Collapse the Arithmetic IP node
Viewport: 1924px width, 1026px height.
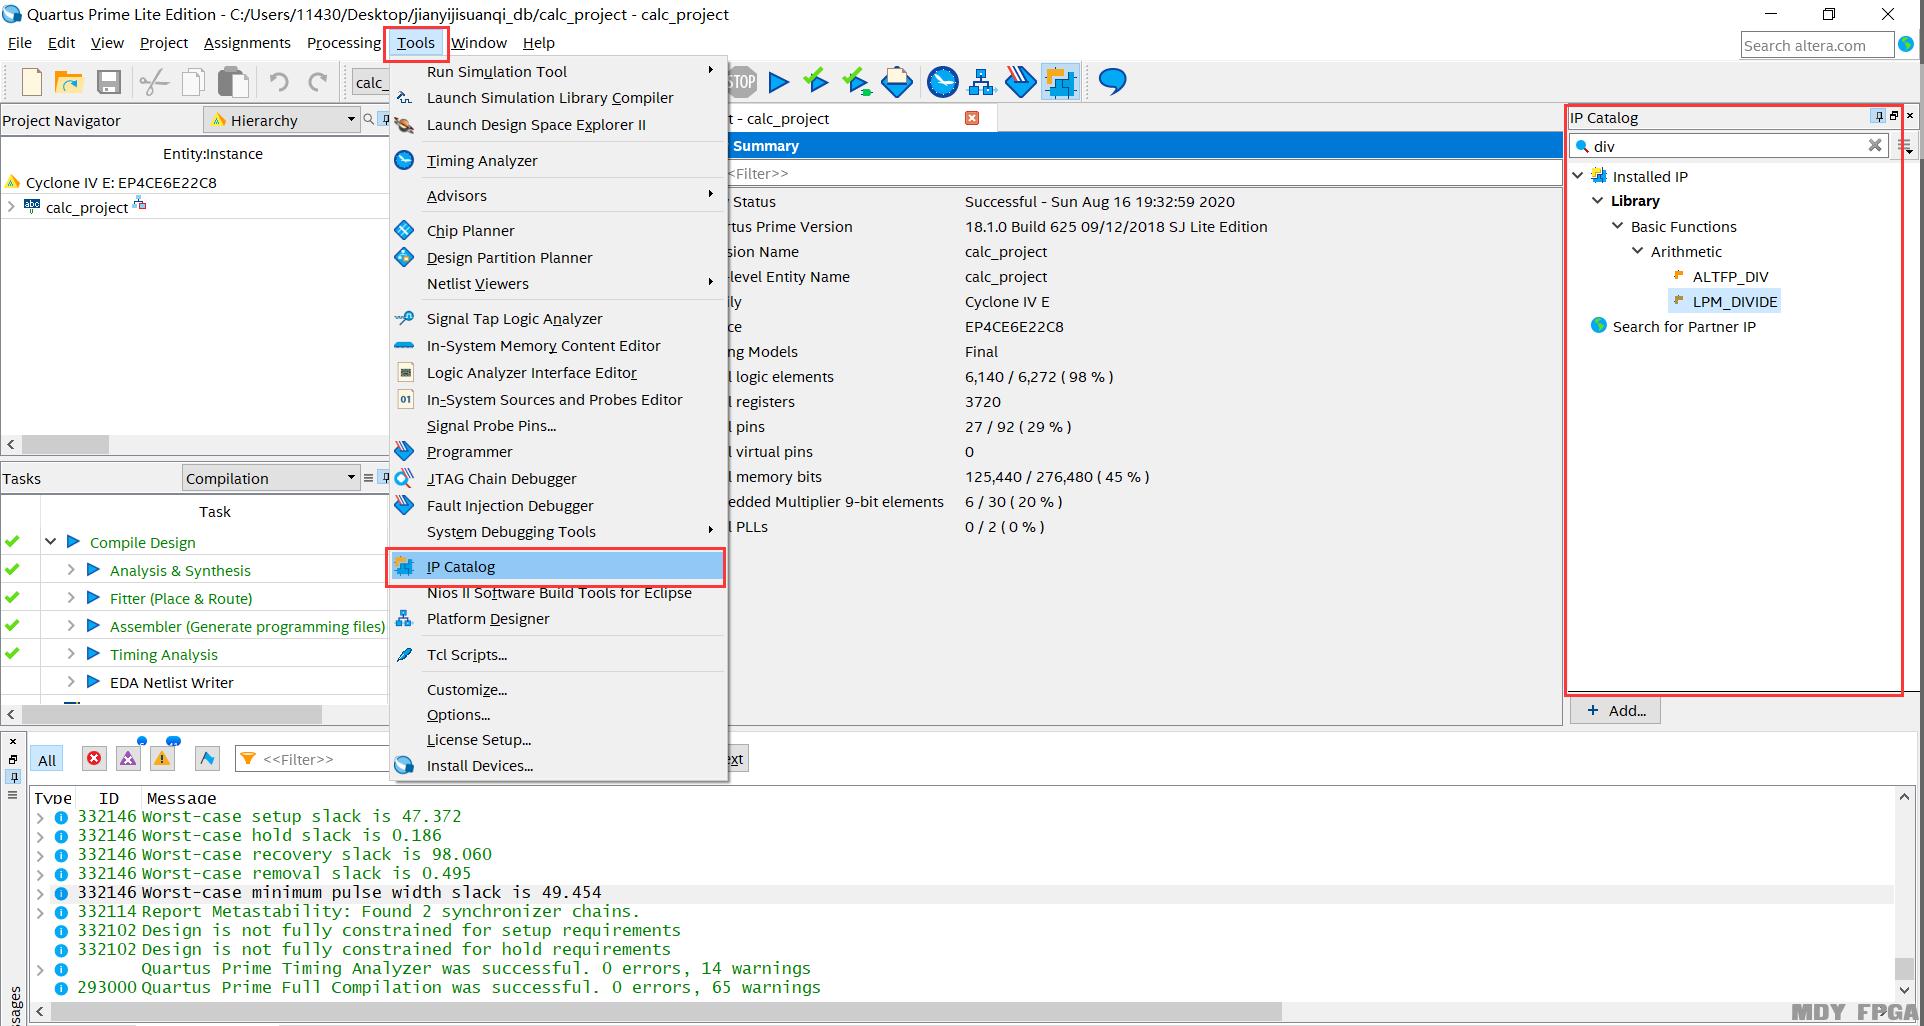pyautogui.click(x=1637, y=251)
